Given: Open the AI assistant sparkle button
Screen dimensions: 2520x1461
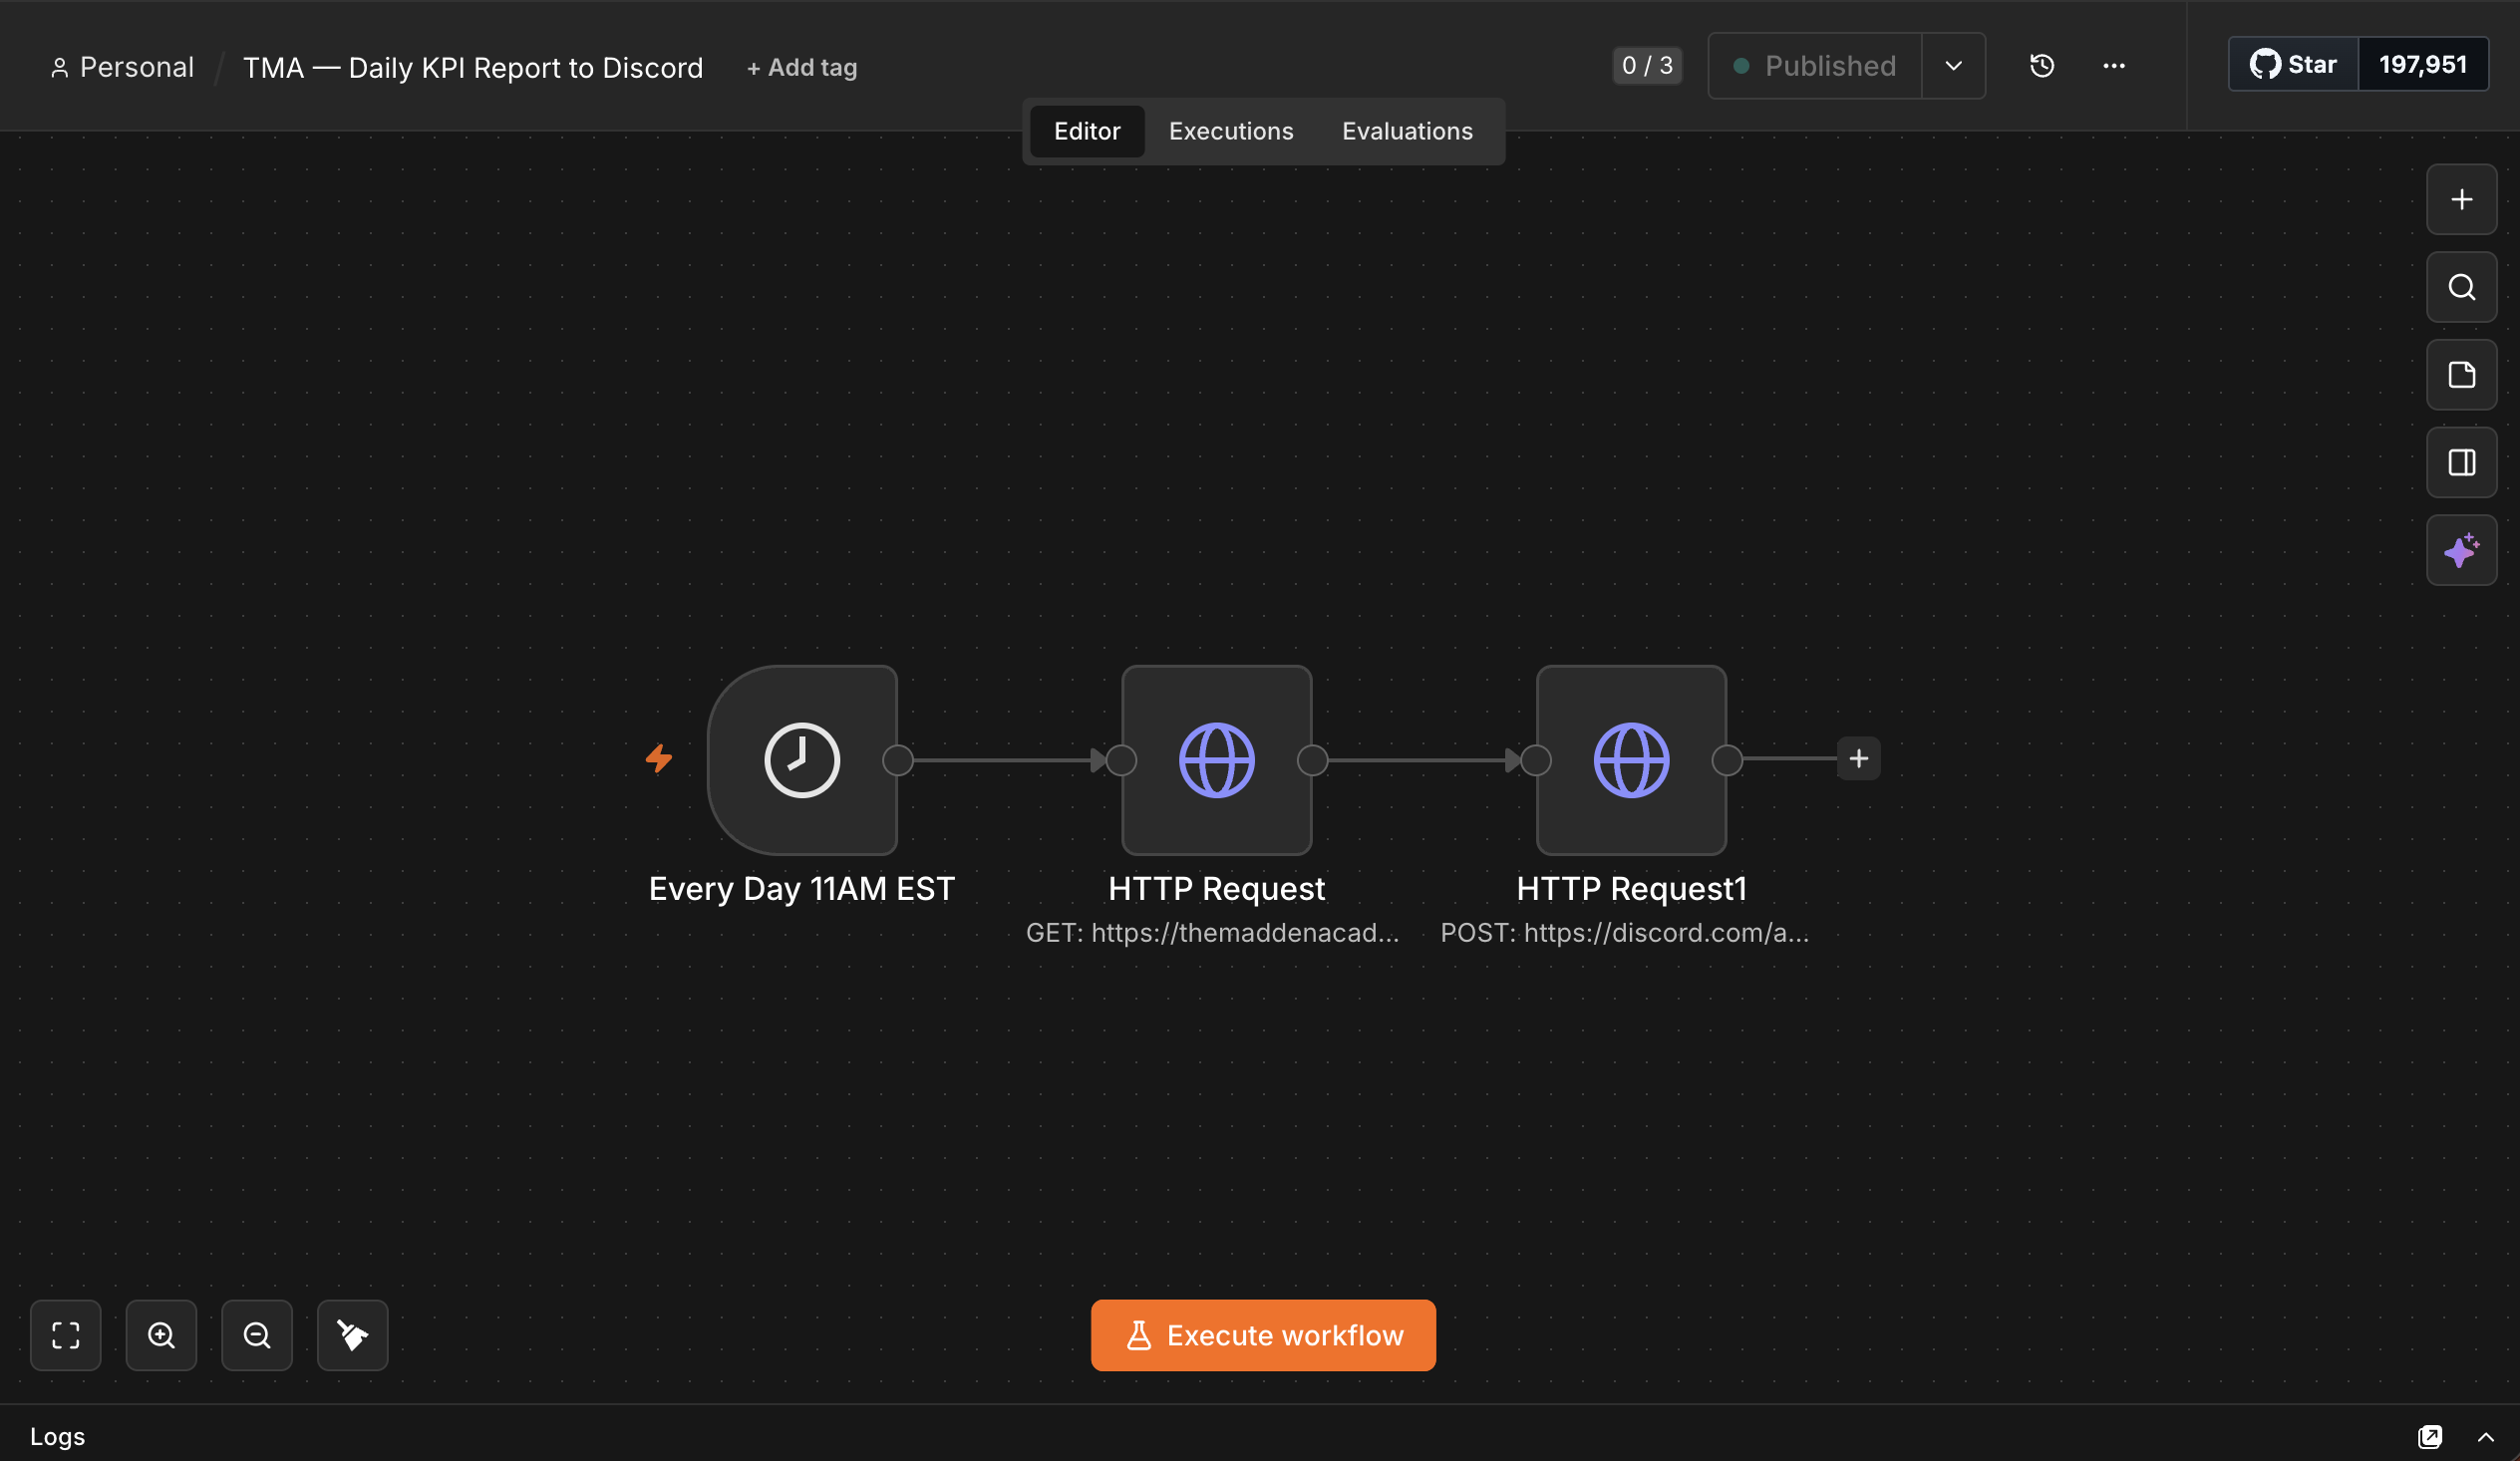Looking at the screenshot, I should tap(2461, 551).
